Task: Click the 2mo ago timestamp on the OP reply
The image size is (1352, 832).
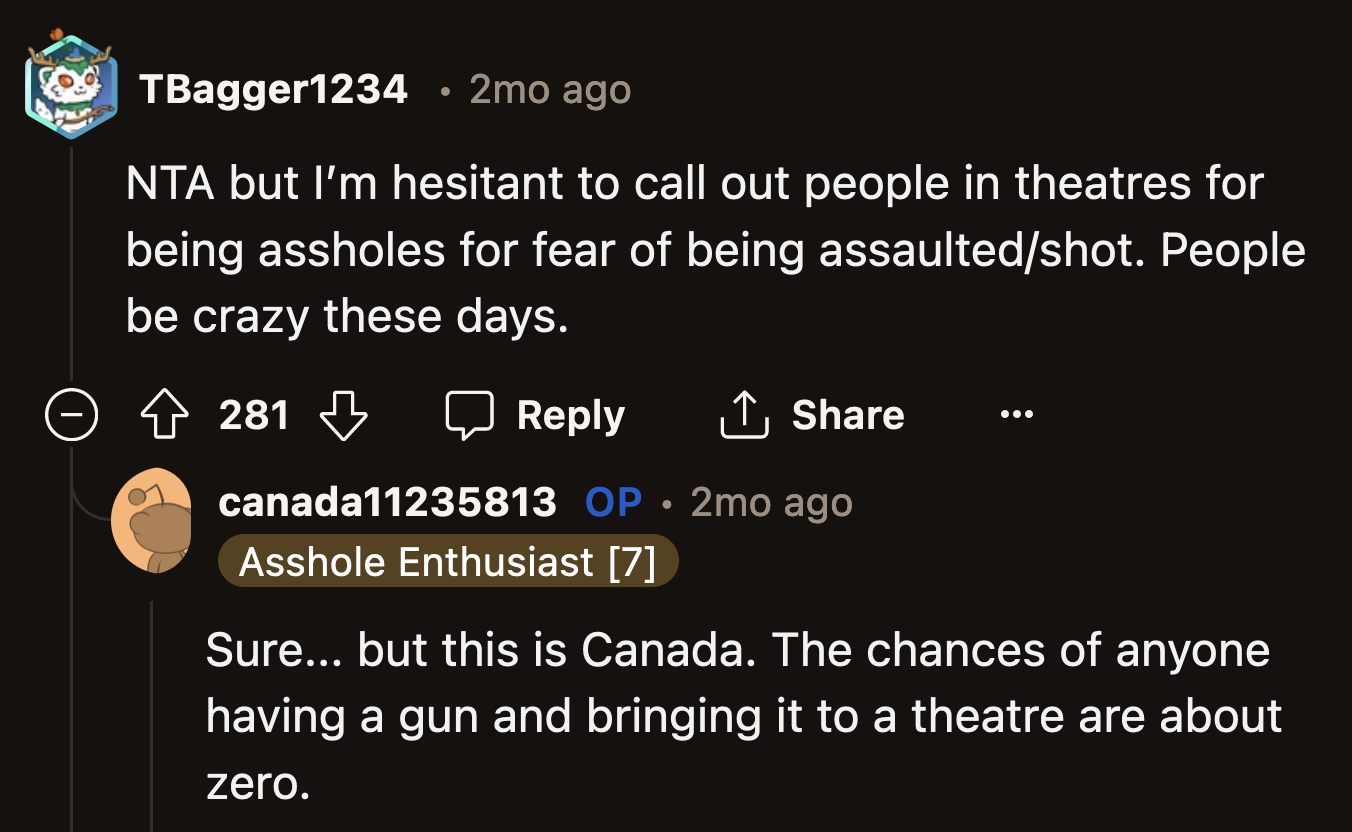Action: tap(769, 502)
